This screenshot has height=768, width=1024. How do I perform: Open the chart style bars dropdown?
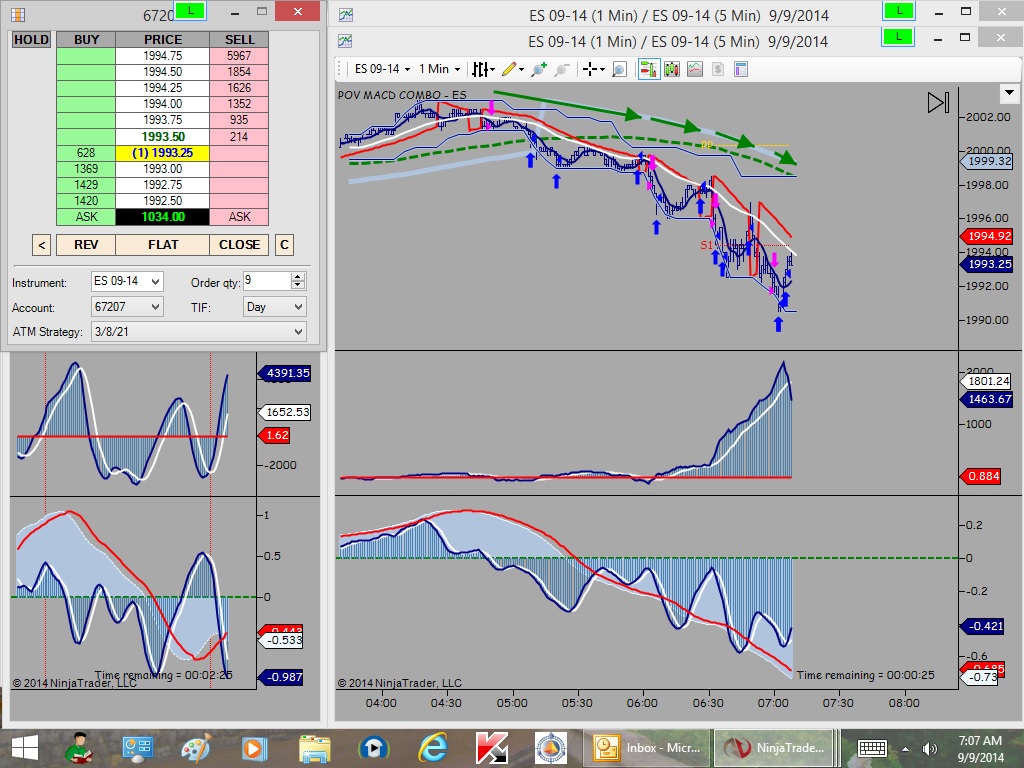click(484, 69)
